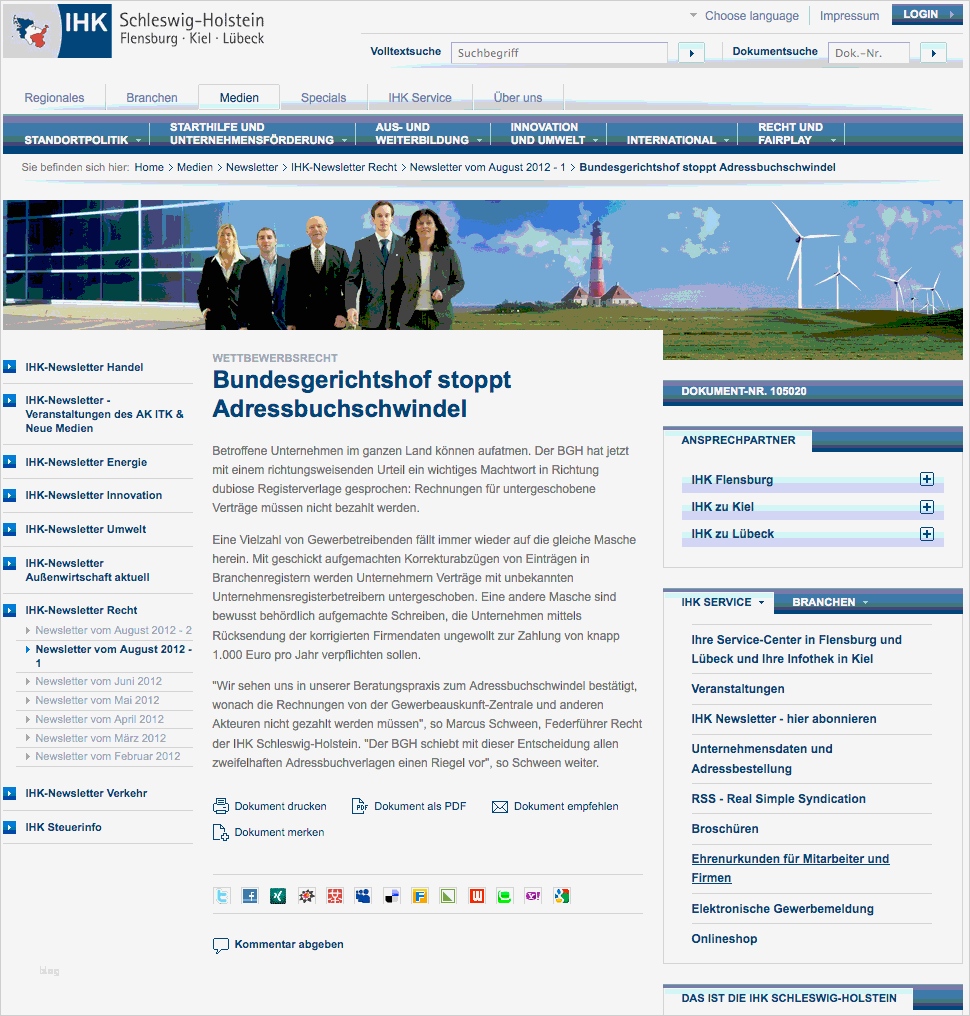This screenshot has height=1016, width=970.
Task: Share the article on Twitter
Action: click(221, 896)
